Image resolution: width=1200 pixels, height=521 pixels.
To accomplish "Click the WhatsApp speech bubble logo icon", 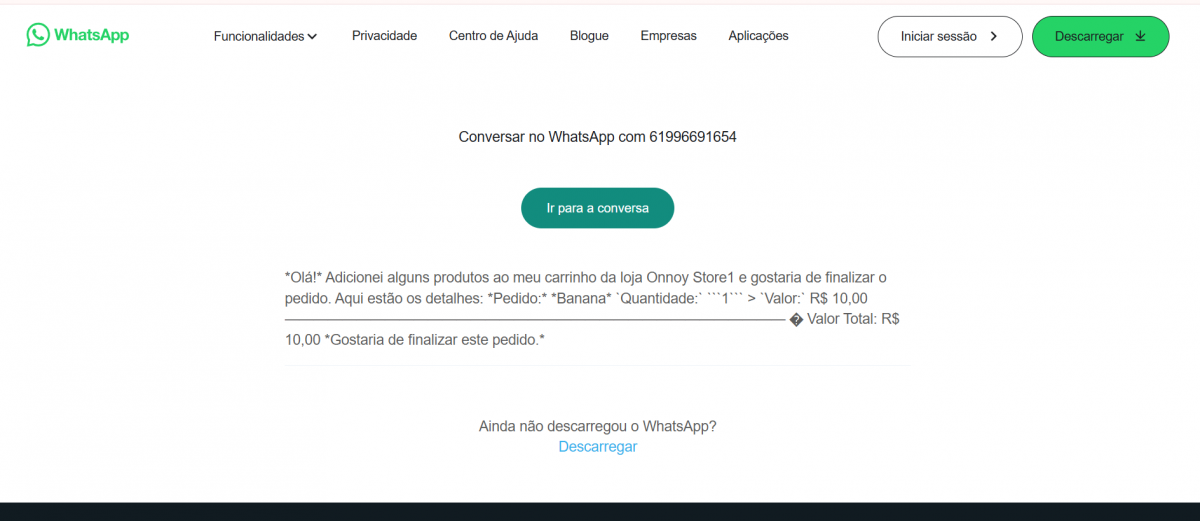I will point(38,35).
